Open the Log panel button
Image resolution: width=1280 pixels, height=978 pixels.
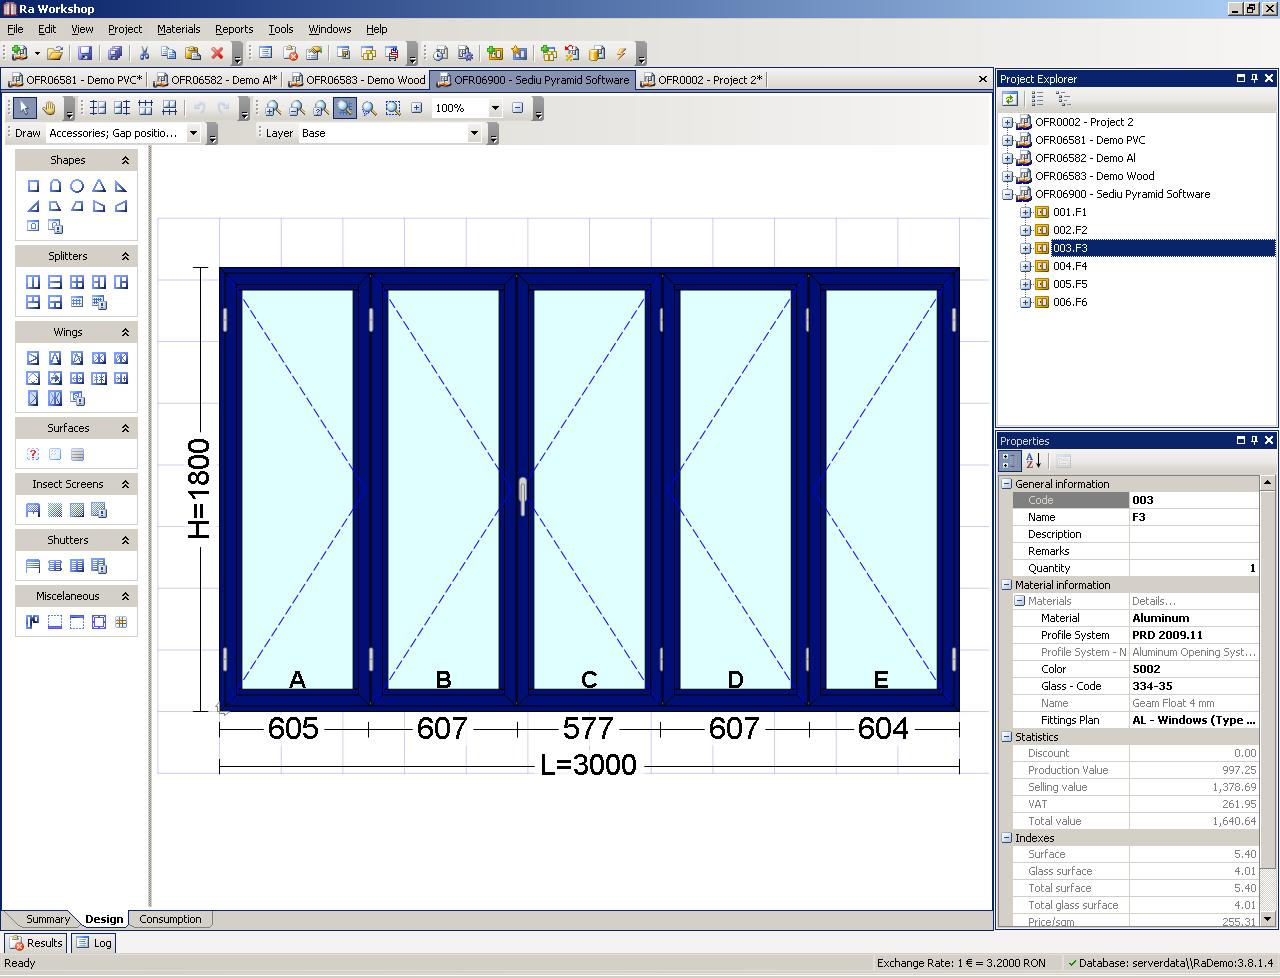click(94, 943)
